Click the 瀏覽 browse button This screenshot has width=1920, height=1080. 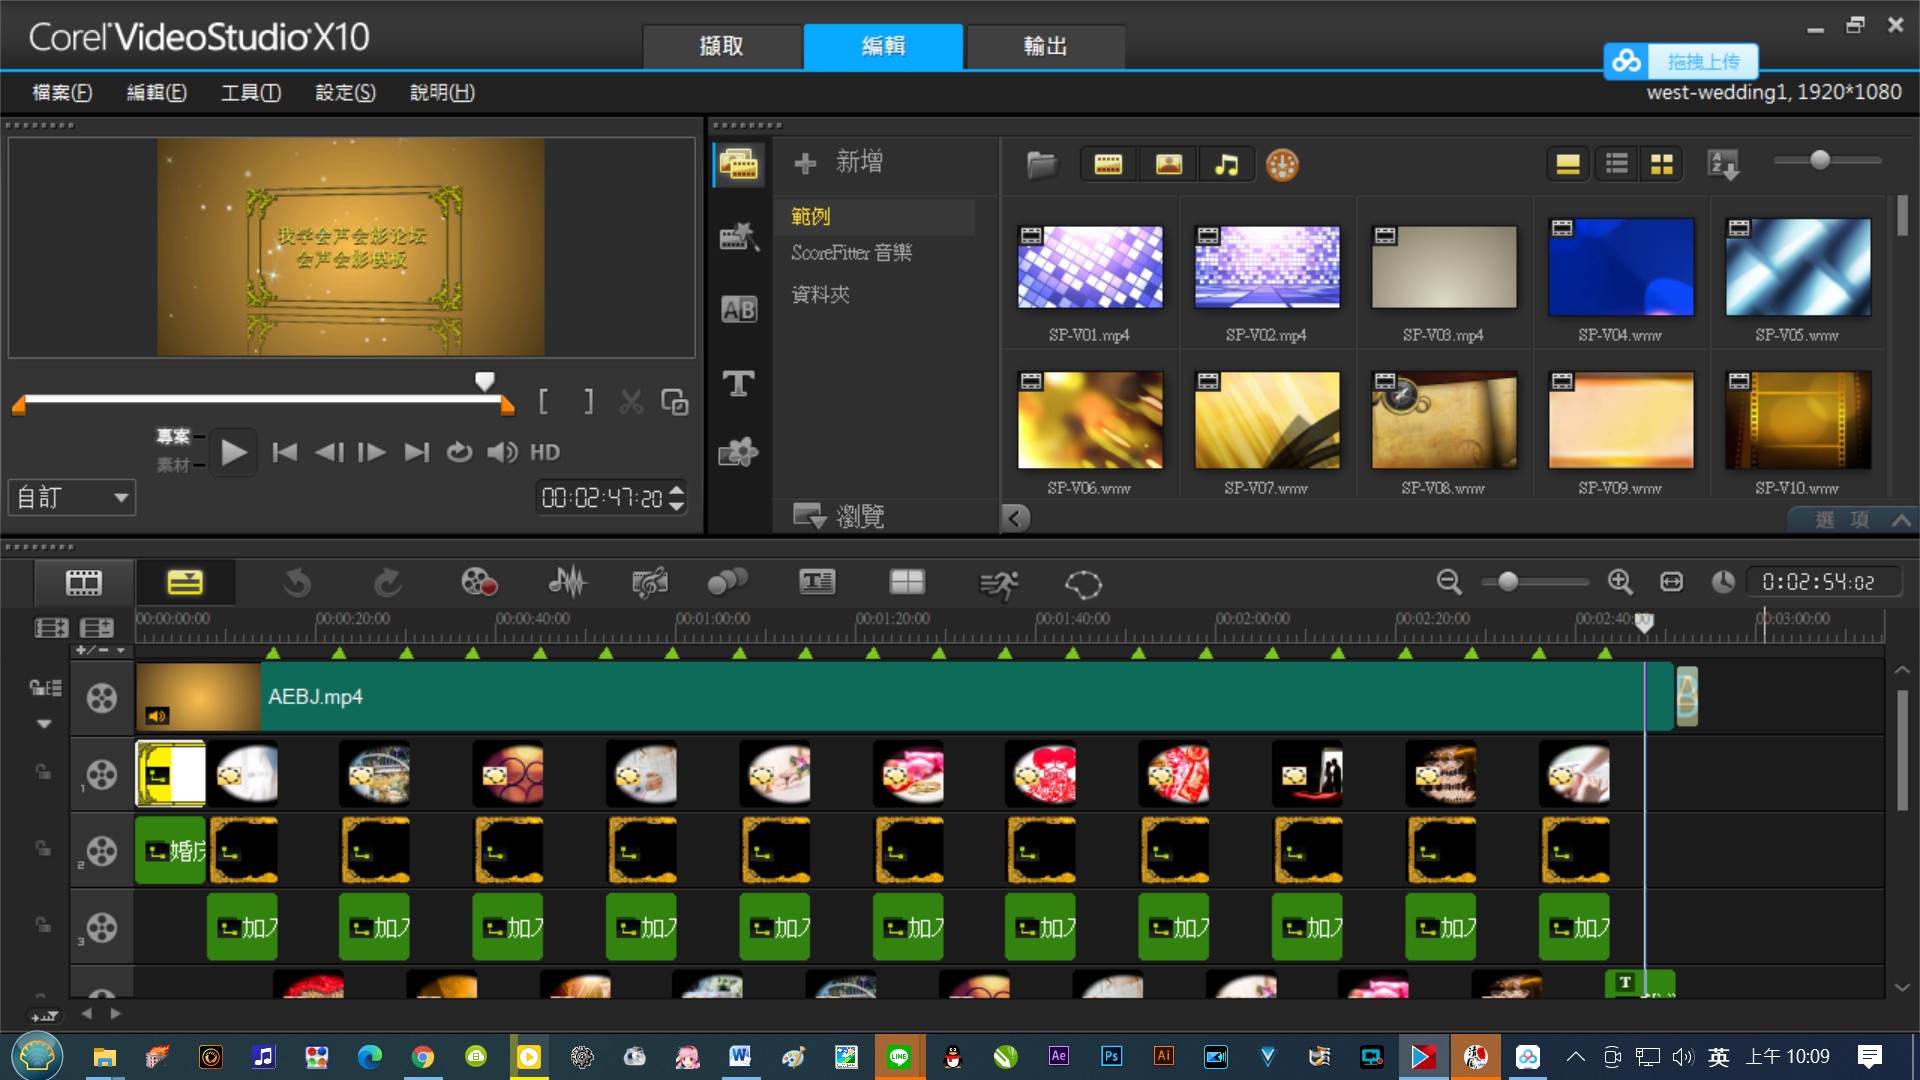tap(838, 516)
